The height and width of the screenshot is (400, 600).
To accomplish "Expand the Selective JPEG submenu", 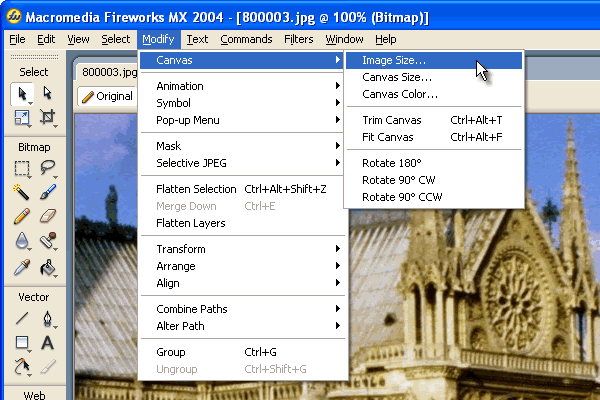I will tap(242, 163).
